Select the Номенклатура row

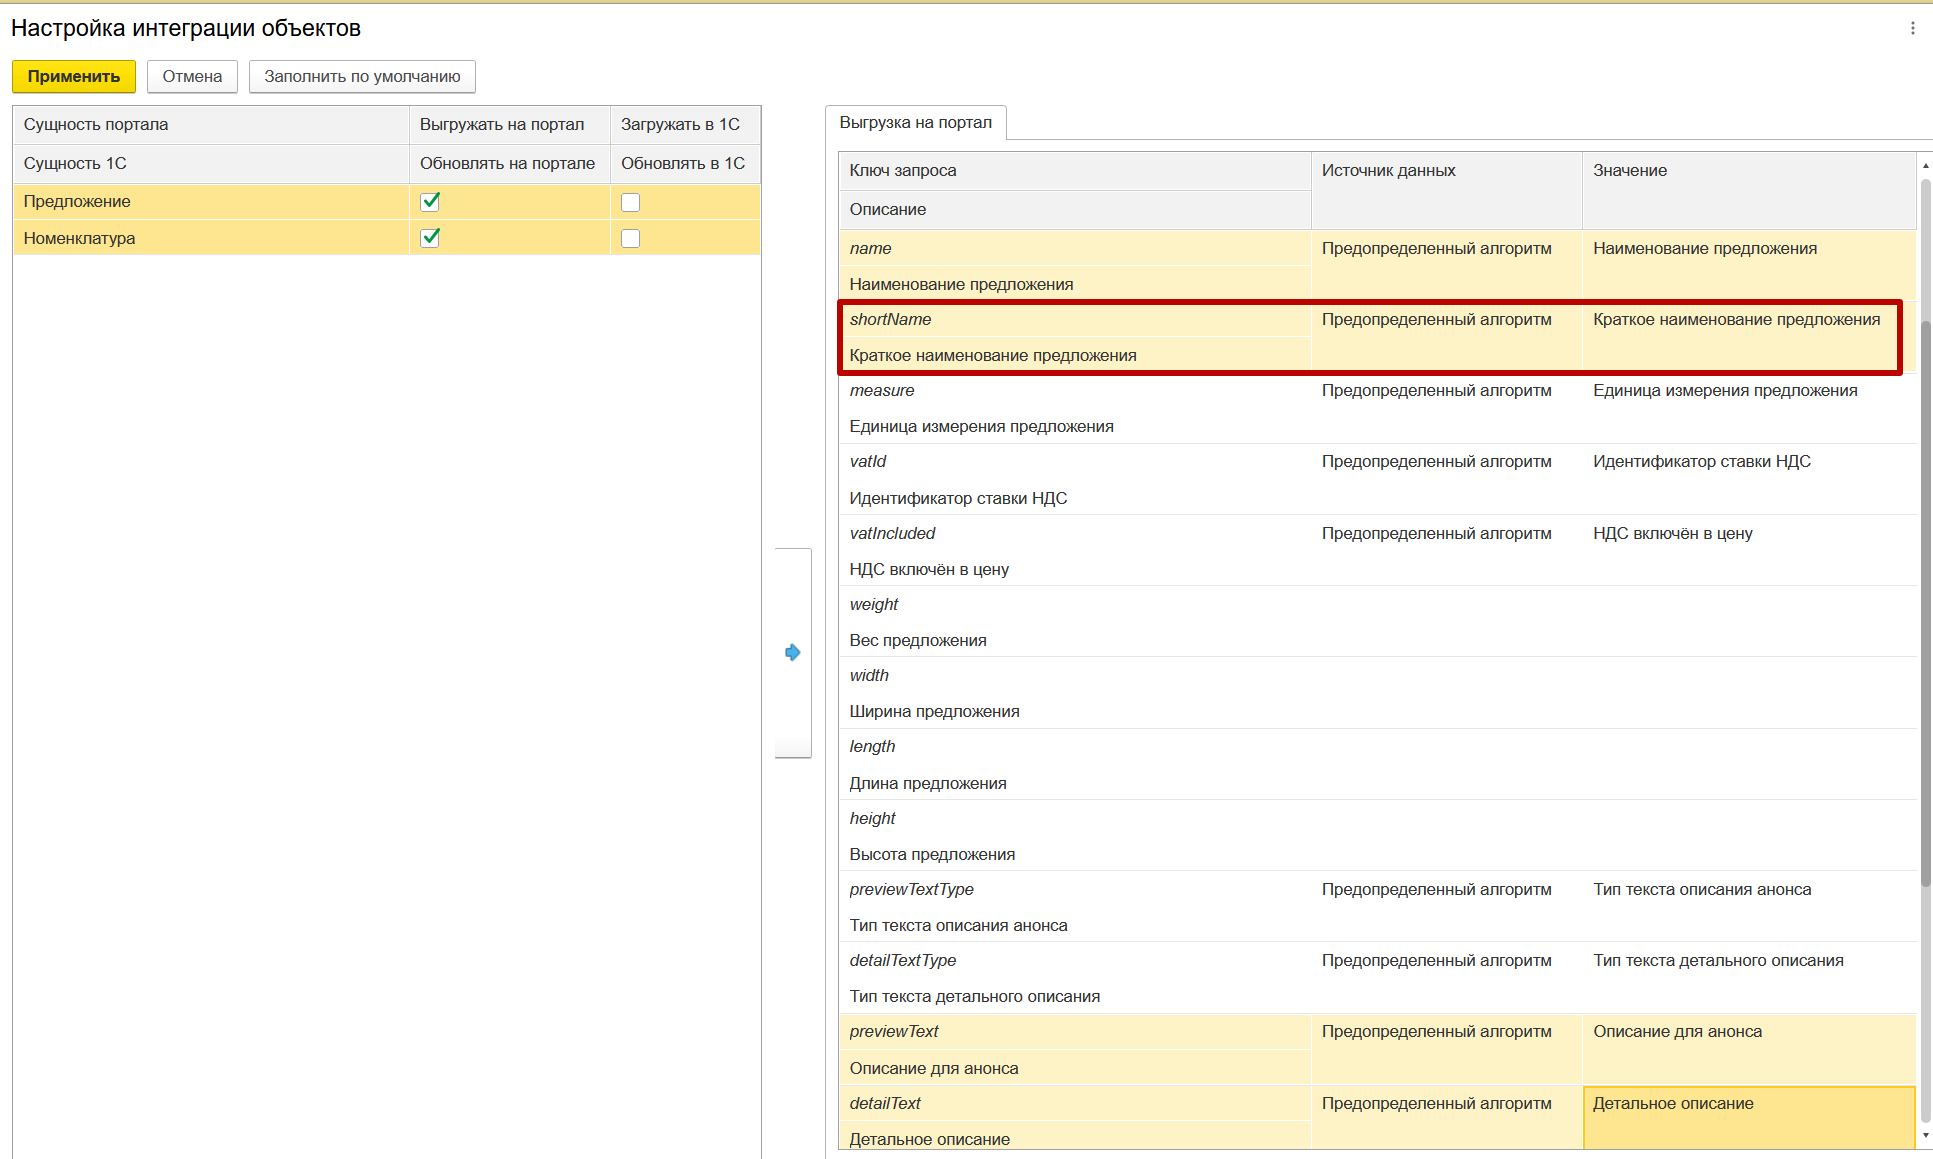point(80,238)
